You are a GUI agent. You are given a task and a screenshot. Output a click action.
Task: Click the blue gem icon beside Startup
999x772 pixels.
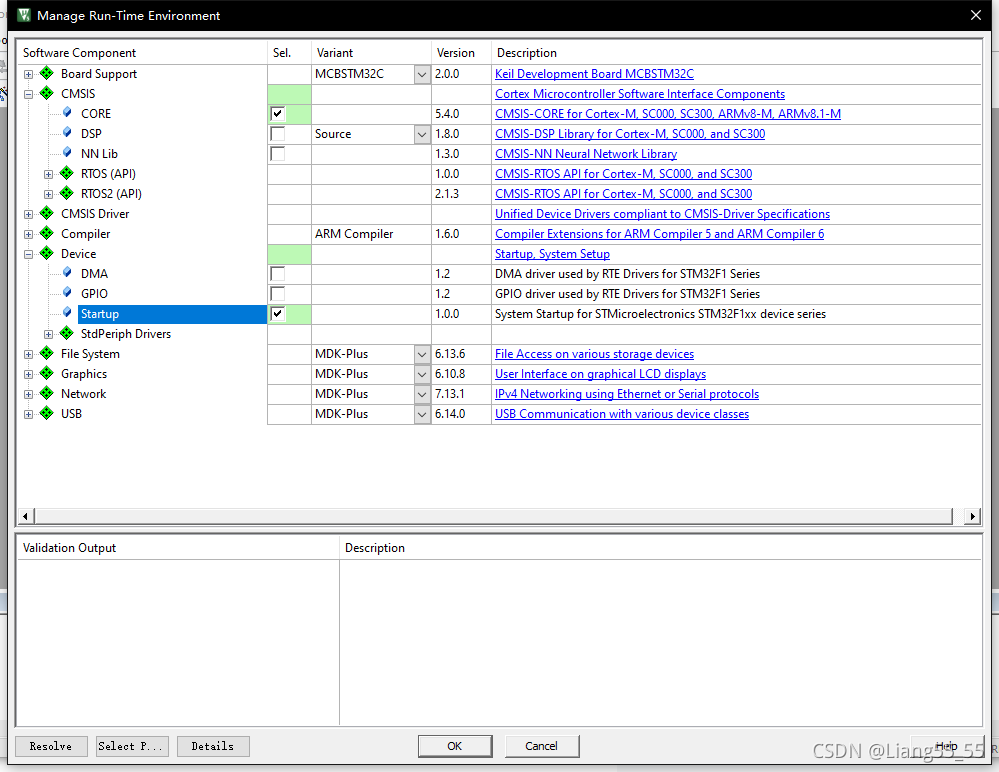68,313
